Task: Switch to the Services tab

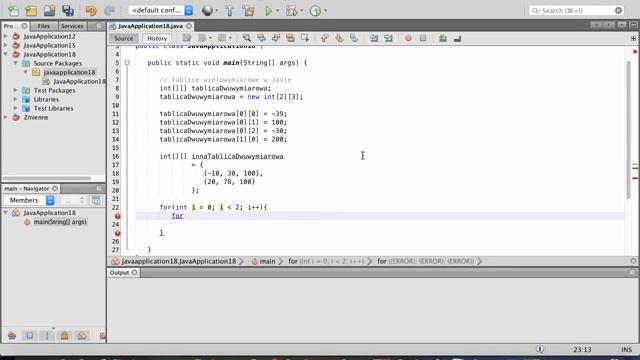Action: tap(72, 26)
